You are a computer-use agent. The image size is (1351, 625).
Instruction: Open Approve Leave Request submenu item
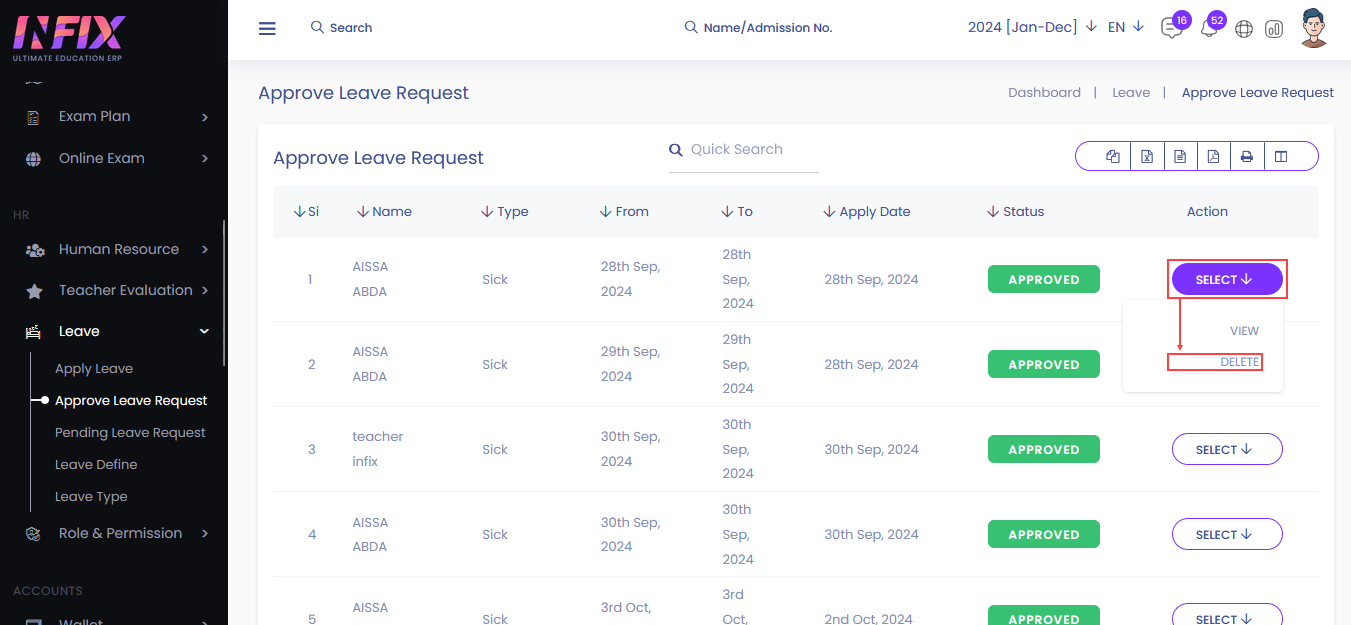(131, 400)
